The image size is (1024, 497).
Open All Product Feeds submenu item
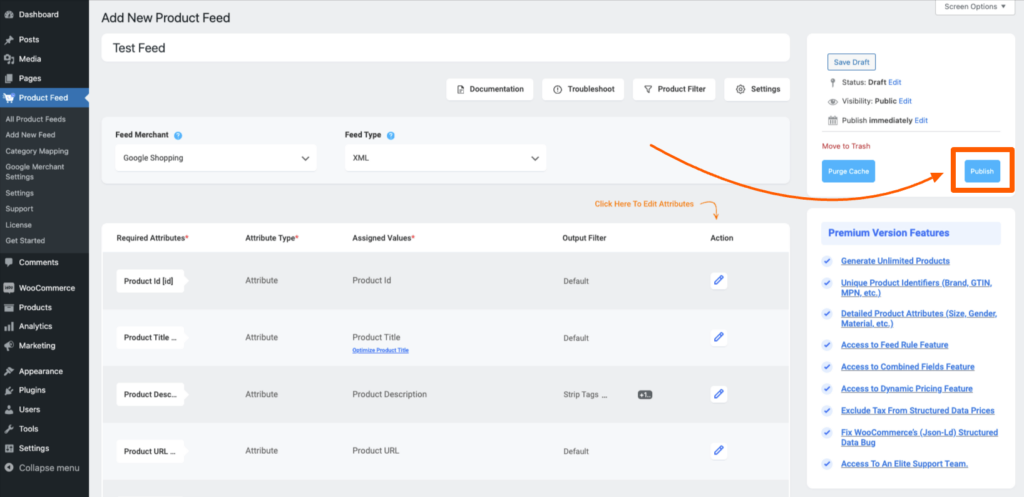[35, 120]
